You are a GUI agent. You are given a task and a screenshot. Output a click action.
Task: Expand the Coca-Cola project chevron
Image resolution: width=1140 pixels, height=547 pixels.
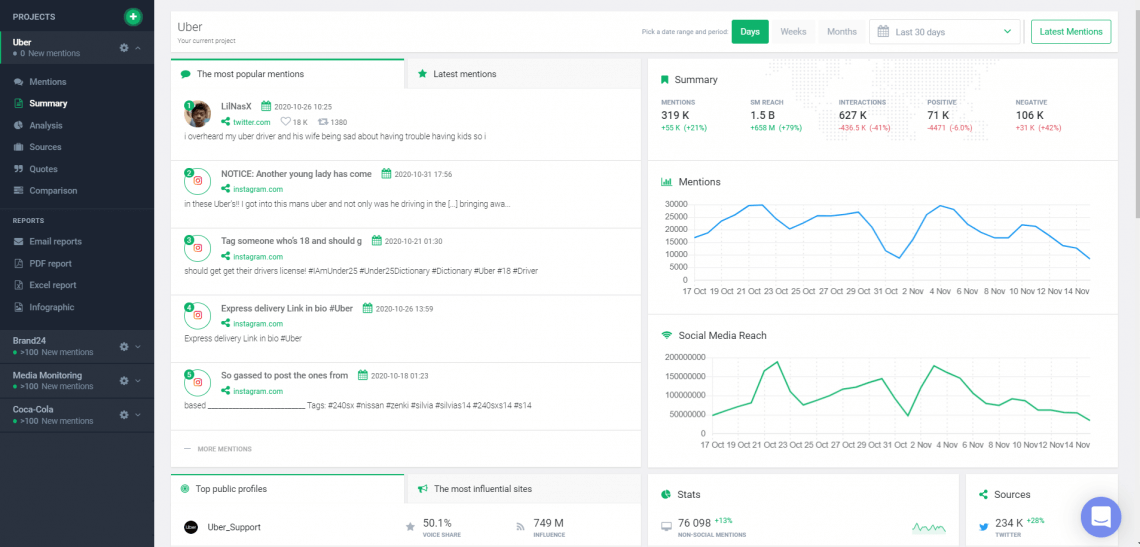[x=138, y=415]
